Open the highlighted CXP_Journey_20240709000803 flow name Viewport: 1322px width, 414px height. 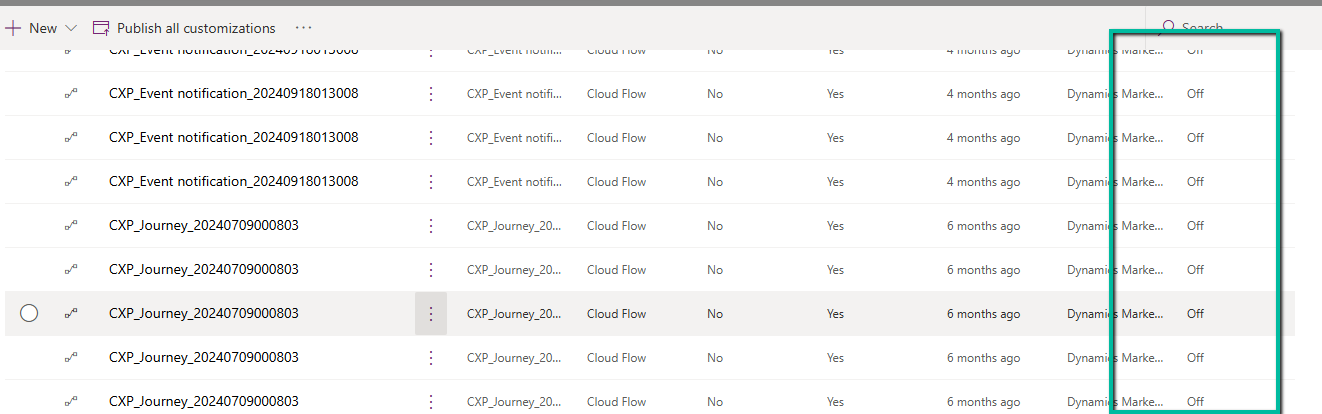point(203,313)
